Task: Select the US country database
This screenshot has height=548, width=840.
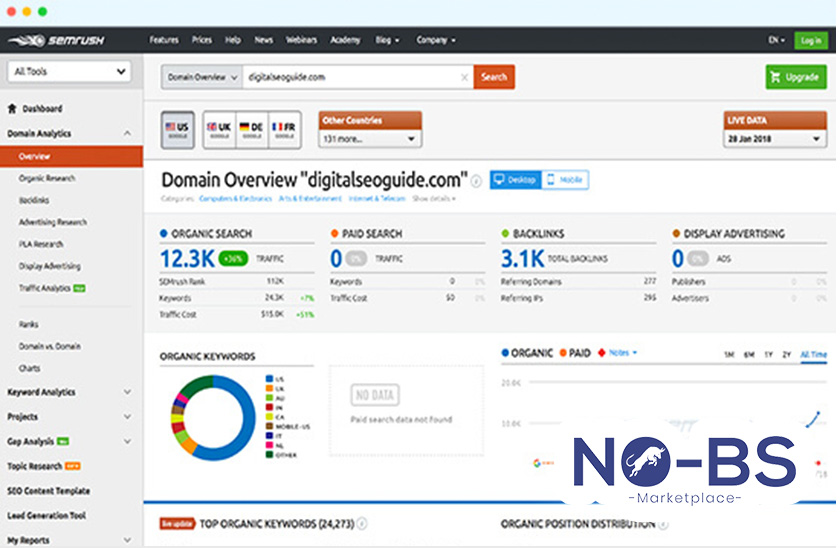Action: click(177, 130)
